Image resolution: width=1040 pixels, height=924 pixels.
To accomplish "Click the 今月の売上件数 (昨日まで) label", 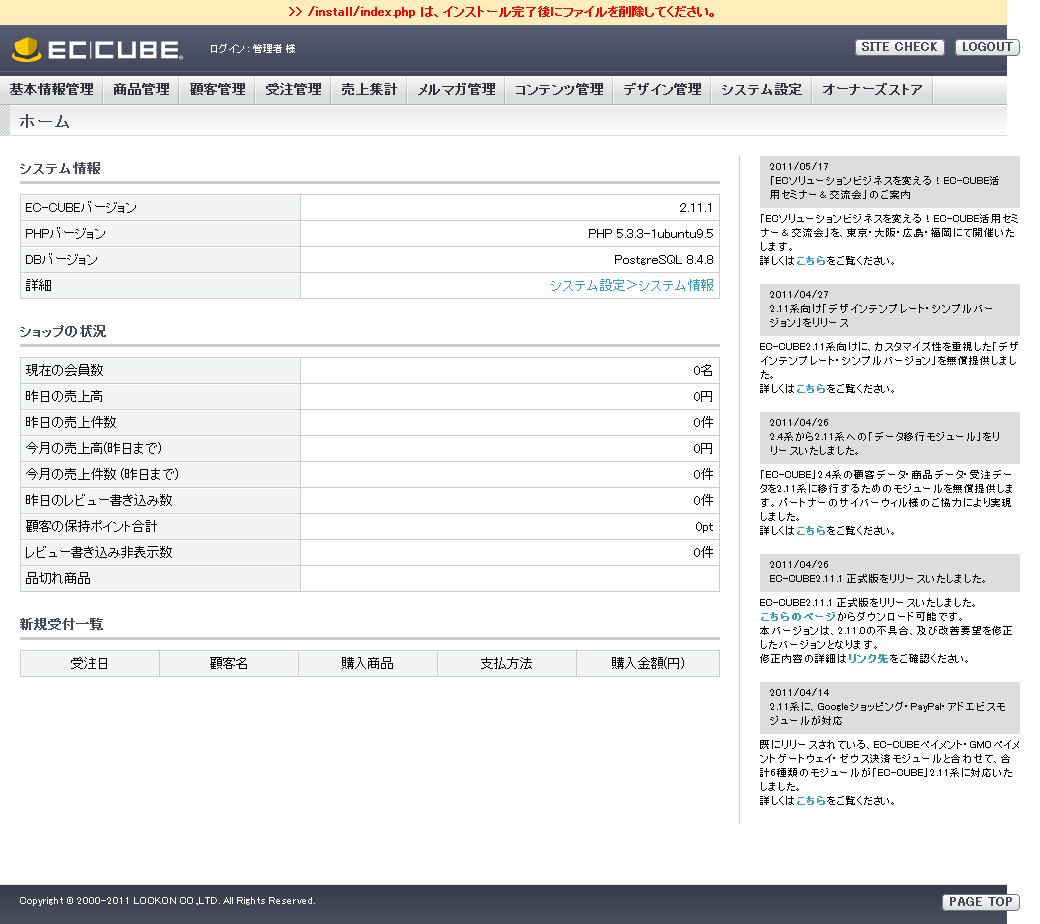I will [x=102, y=474].
